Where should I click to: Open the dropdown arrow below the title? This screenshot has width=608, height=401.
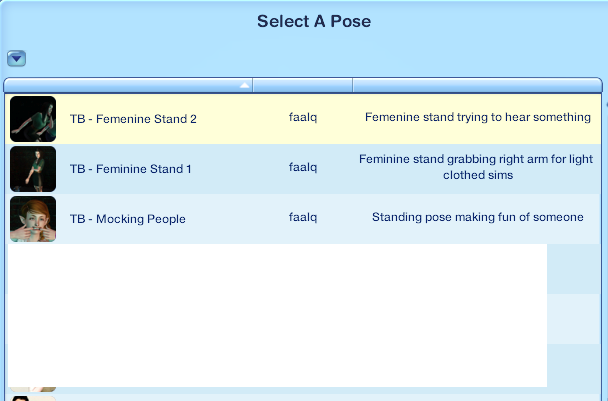click(16, 59)
